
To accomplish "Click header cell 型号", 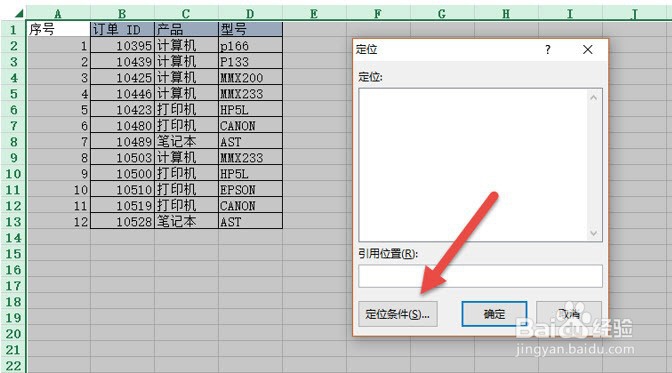I will [x=250, y=30].
